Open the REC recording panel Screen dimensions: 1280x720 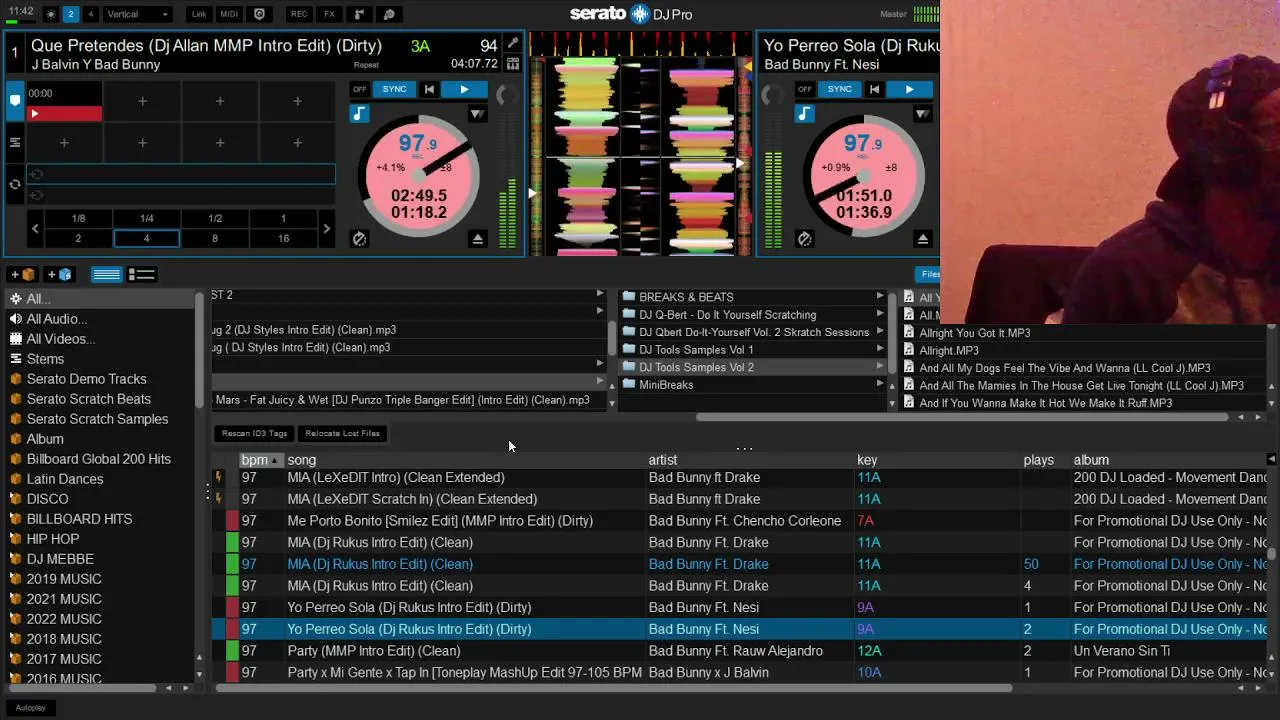tap(299, 14)
